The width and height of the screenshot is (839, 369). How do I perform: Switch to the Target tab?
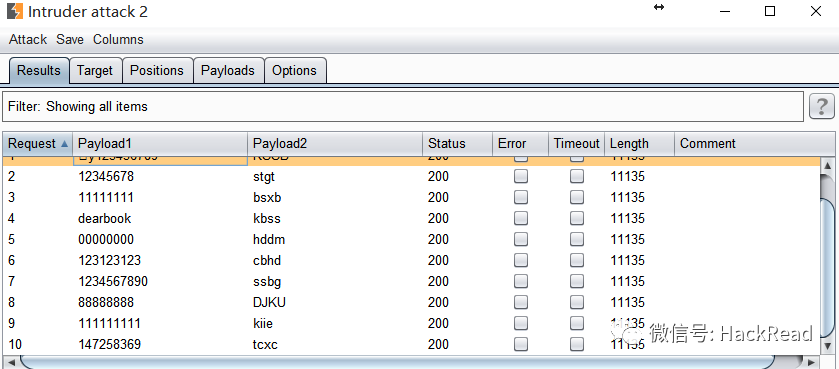(95, 71)
